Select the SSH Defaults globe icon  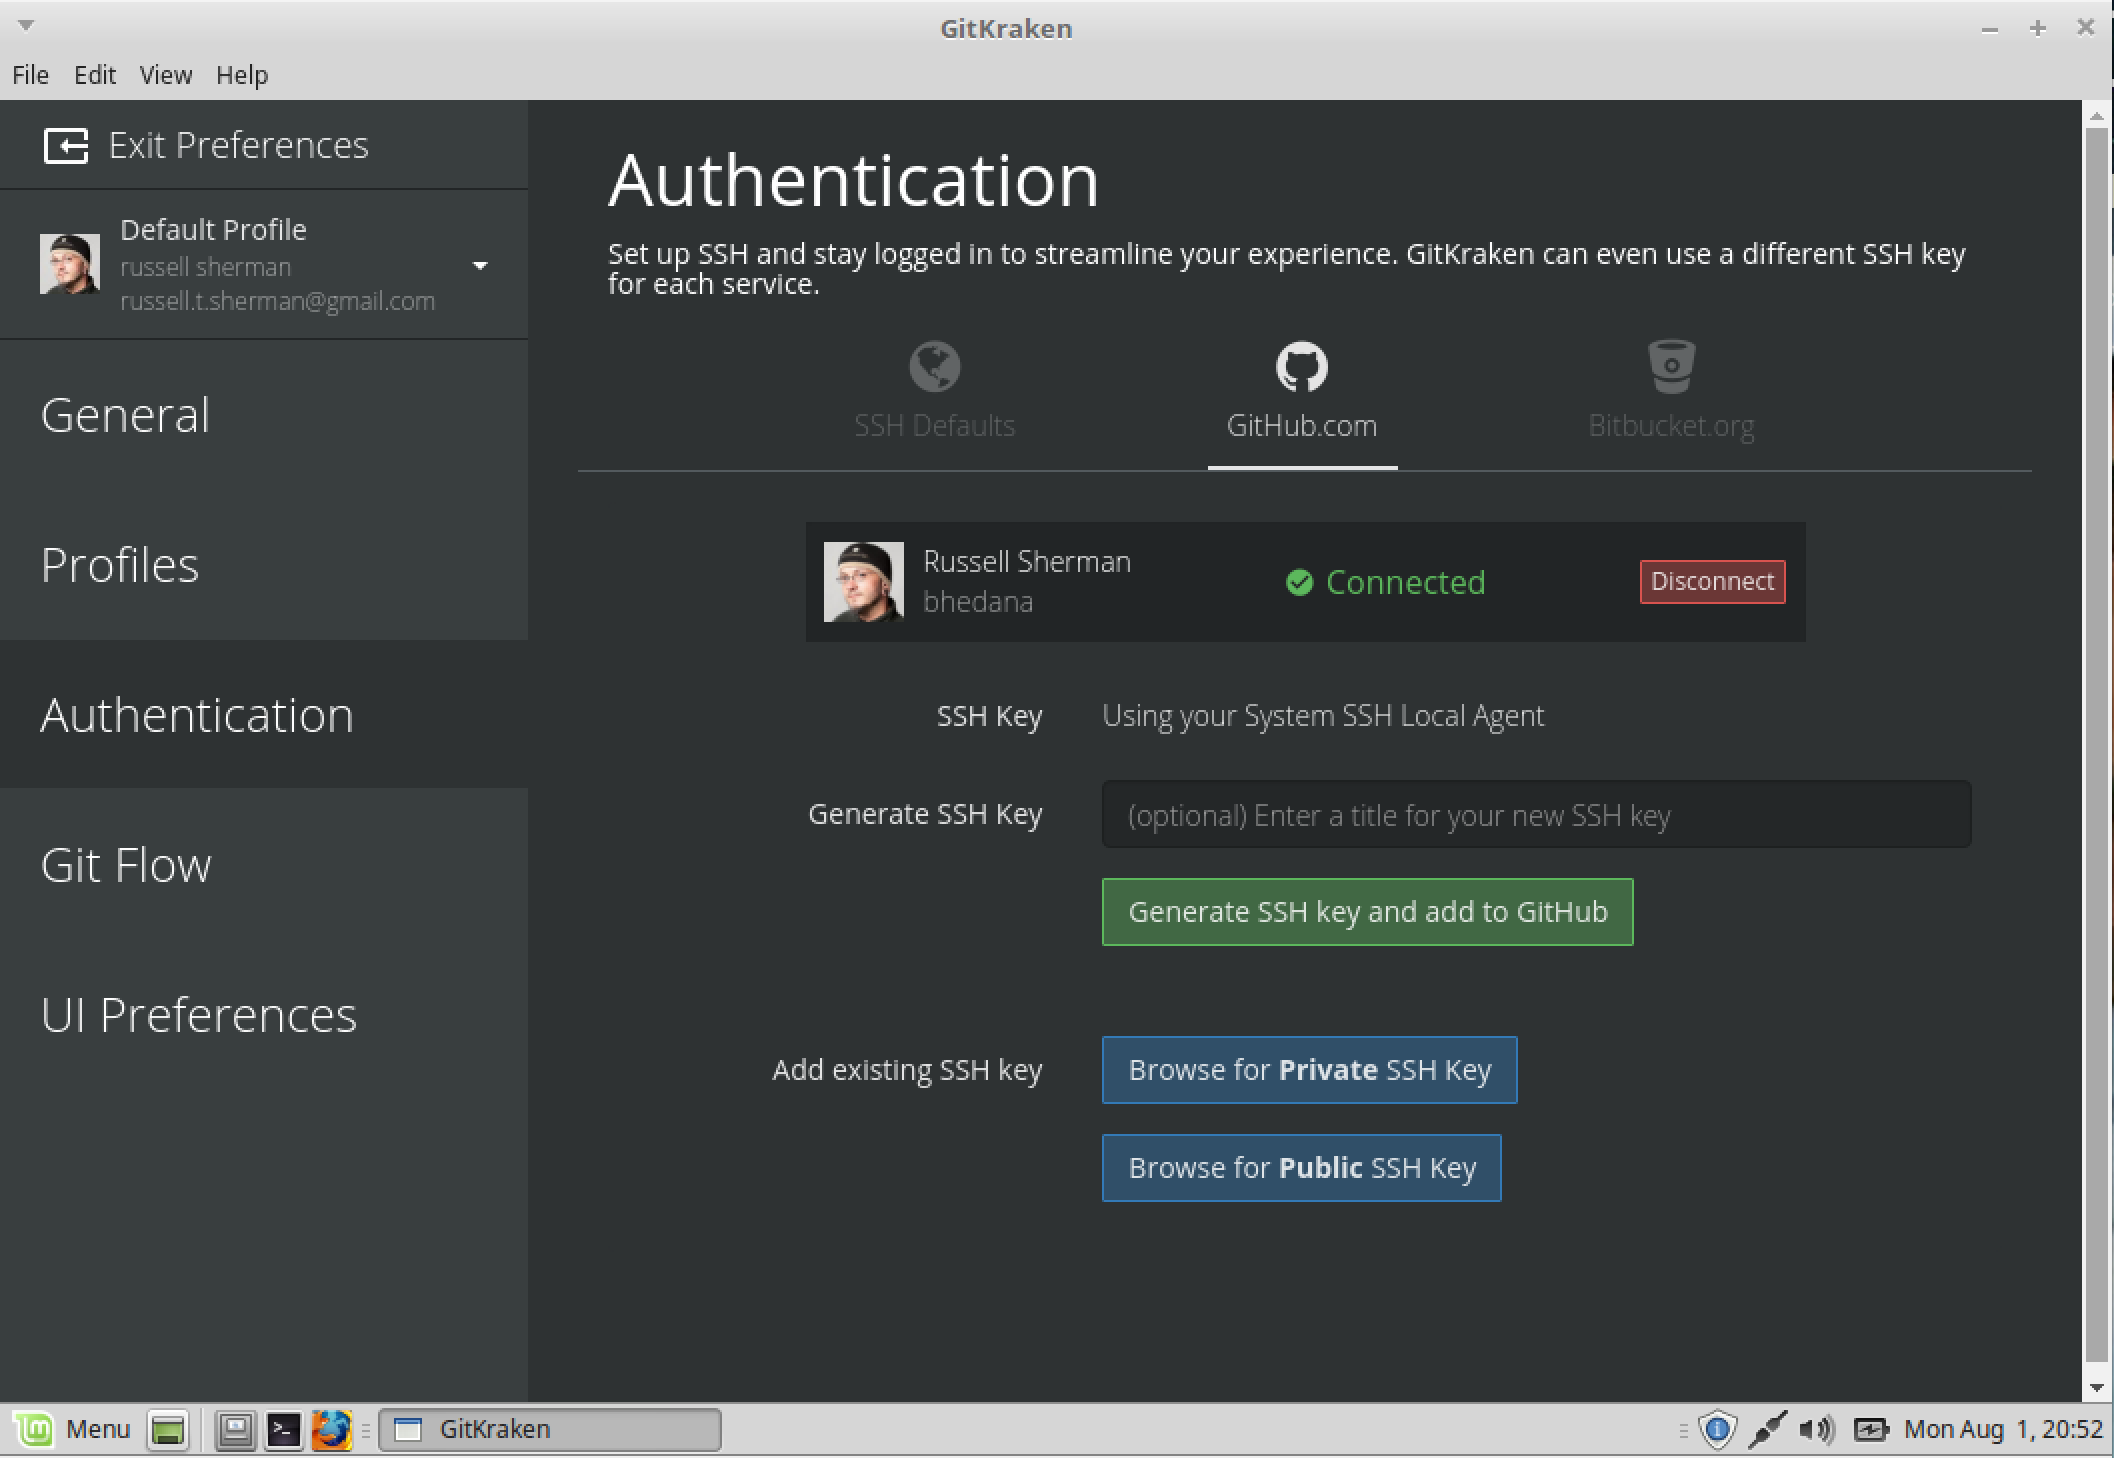click(x=934, y=366)
